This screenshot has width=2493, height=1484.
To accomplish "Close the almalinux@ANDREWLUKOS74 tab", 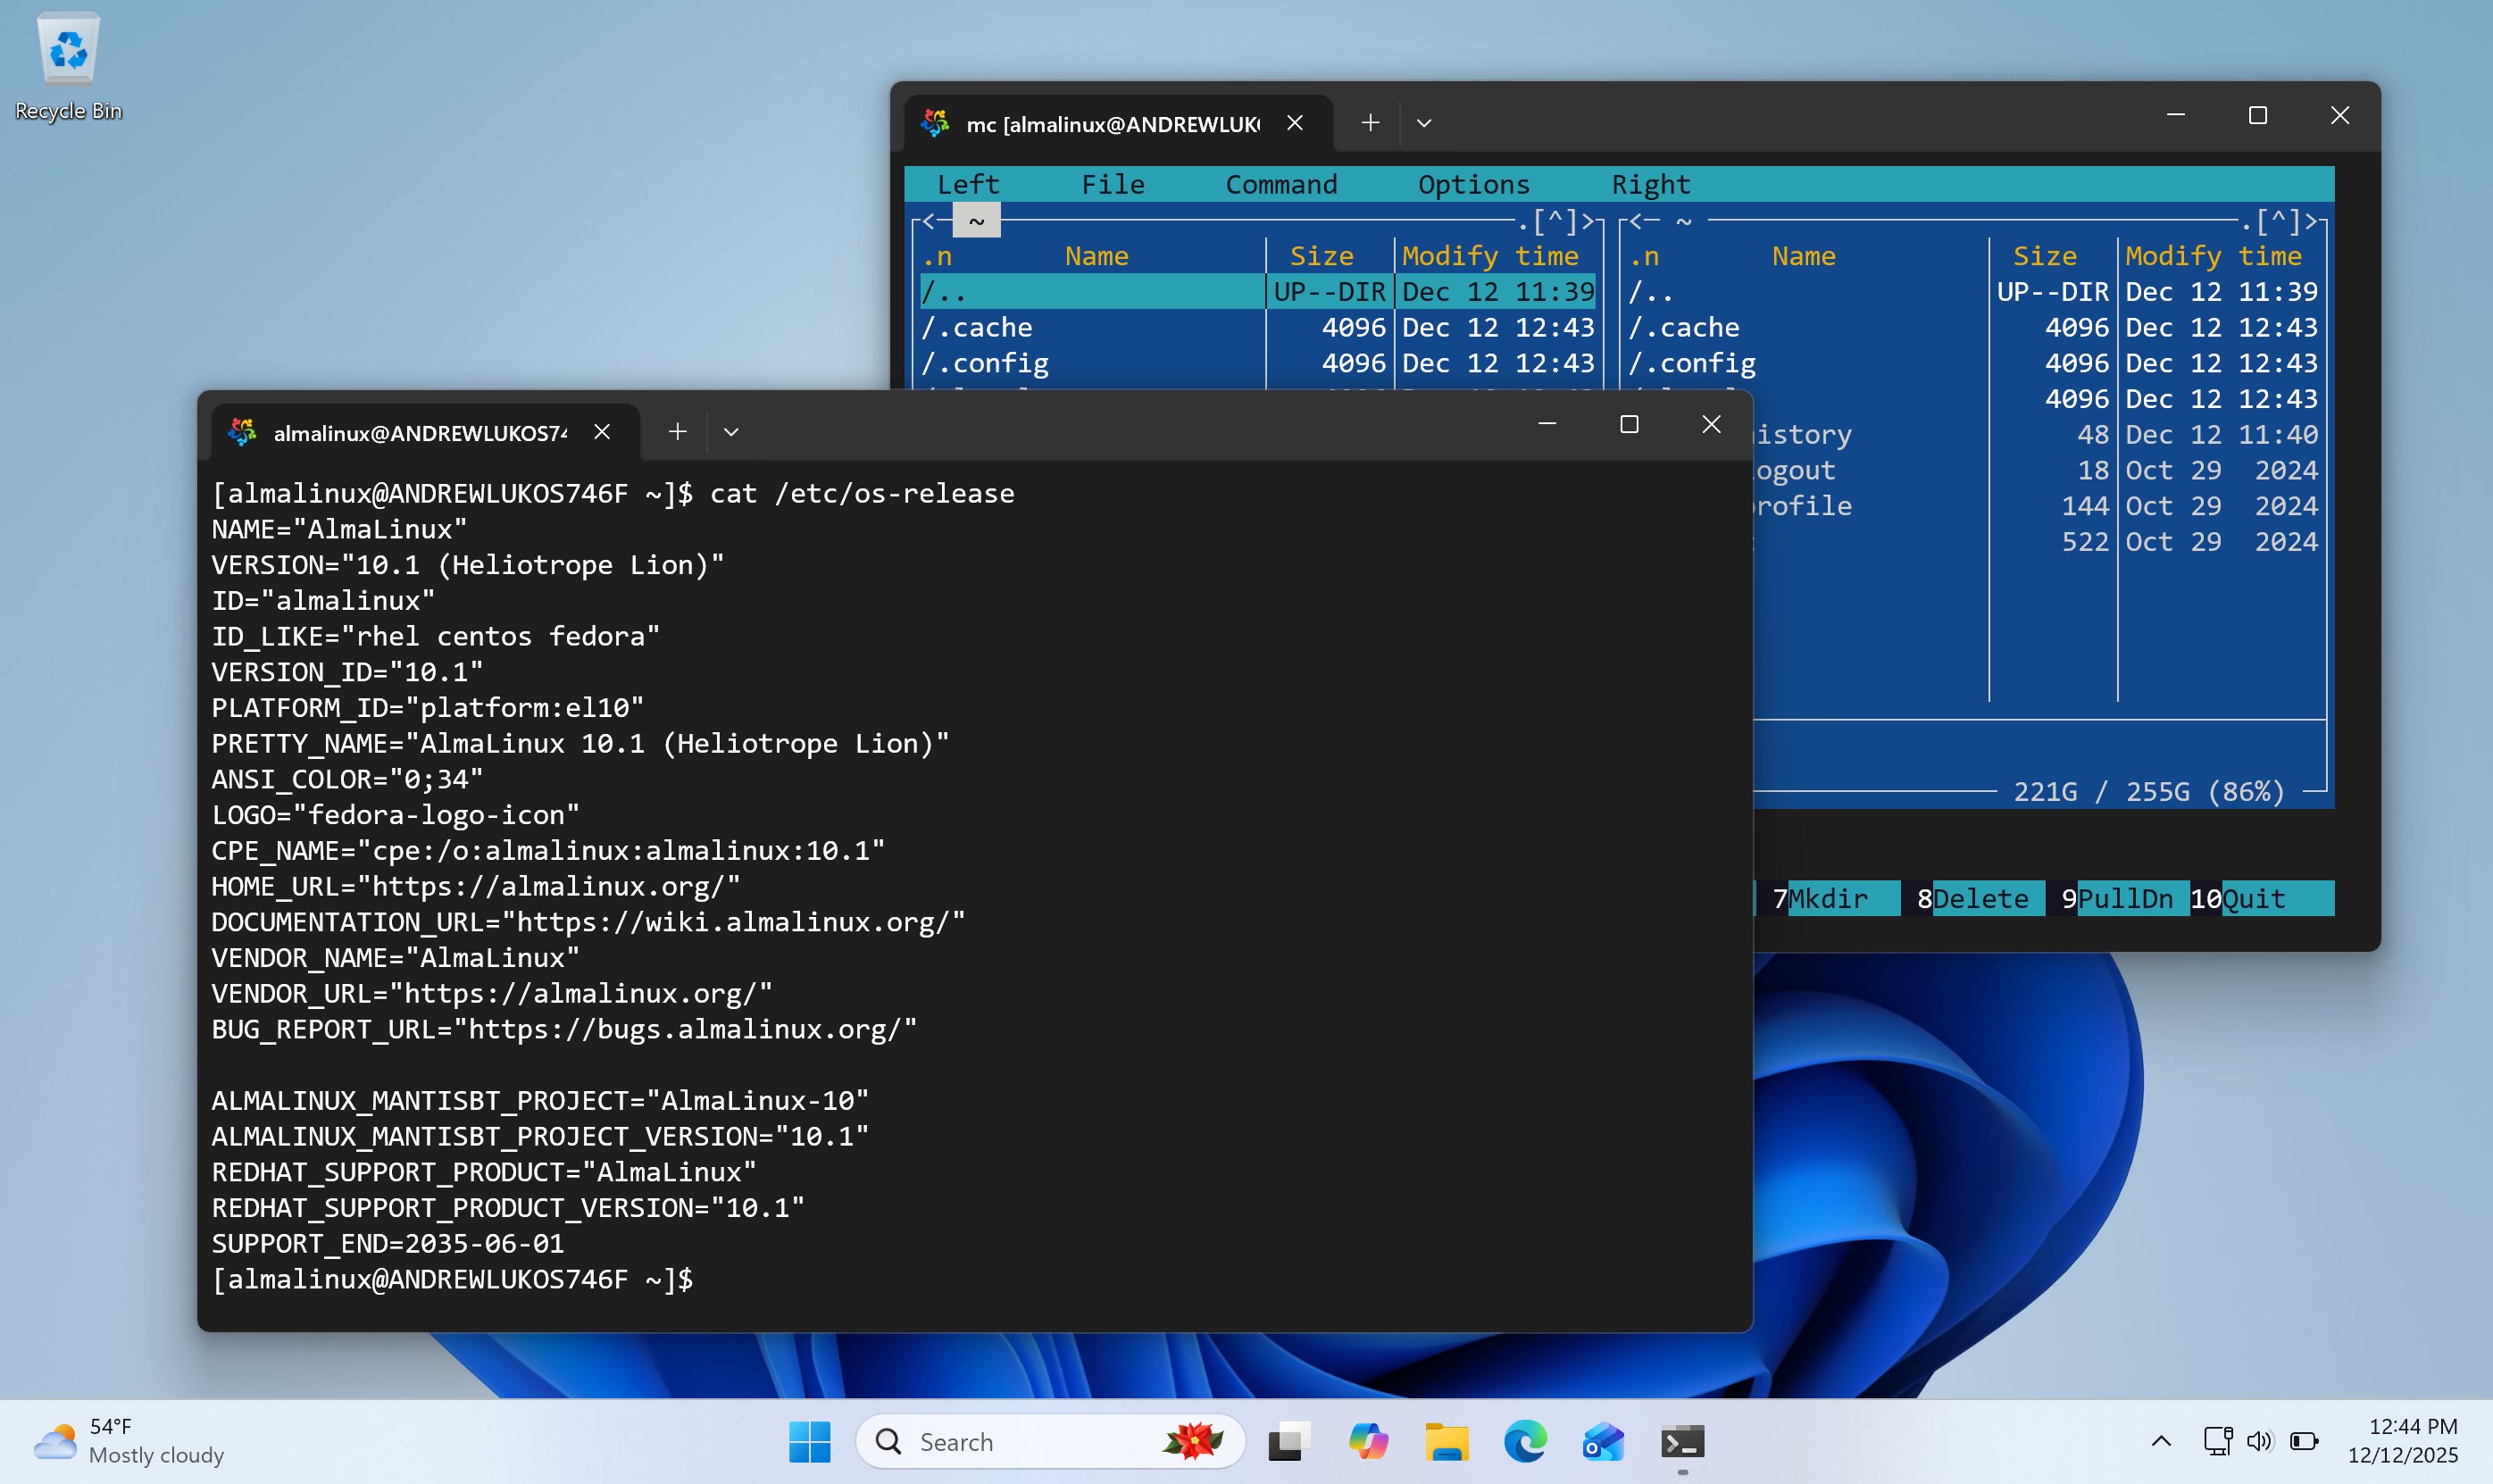I will pyautogui.click(x=602, y=431).
